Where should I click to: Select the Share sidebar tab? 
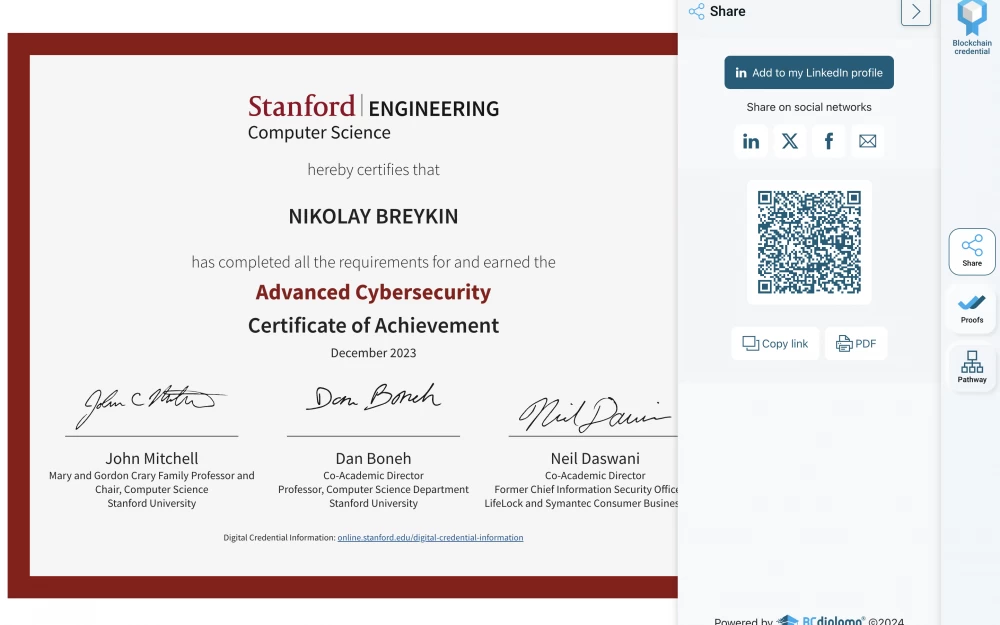972,252
